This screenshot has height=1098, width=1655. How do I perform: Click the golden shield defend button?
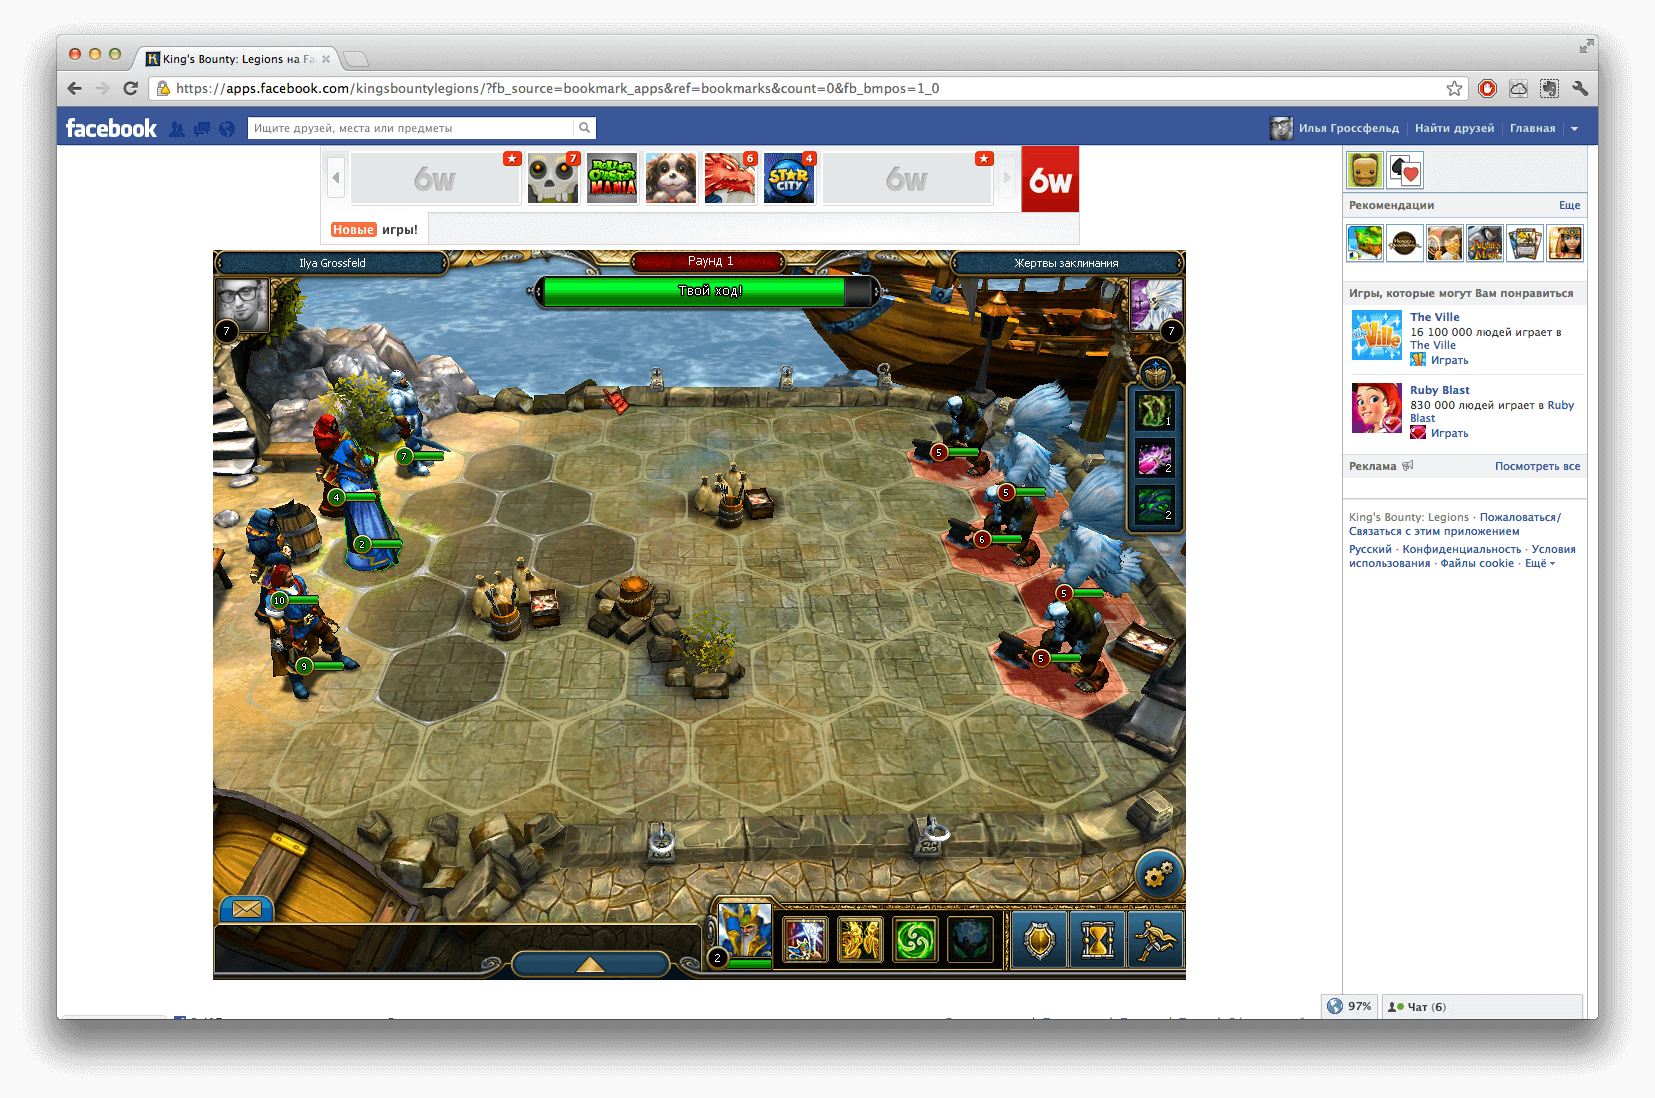coord(1039,940)
